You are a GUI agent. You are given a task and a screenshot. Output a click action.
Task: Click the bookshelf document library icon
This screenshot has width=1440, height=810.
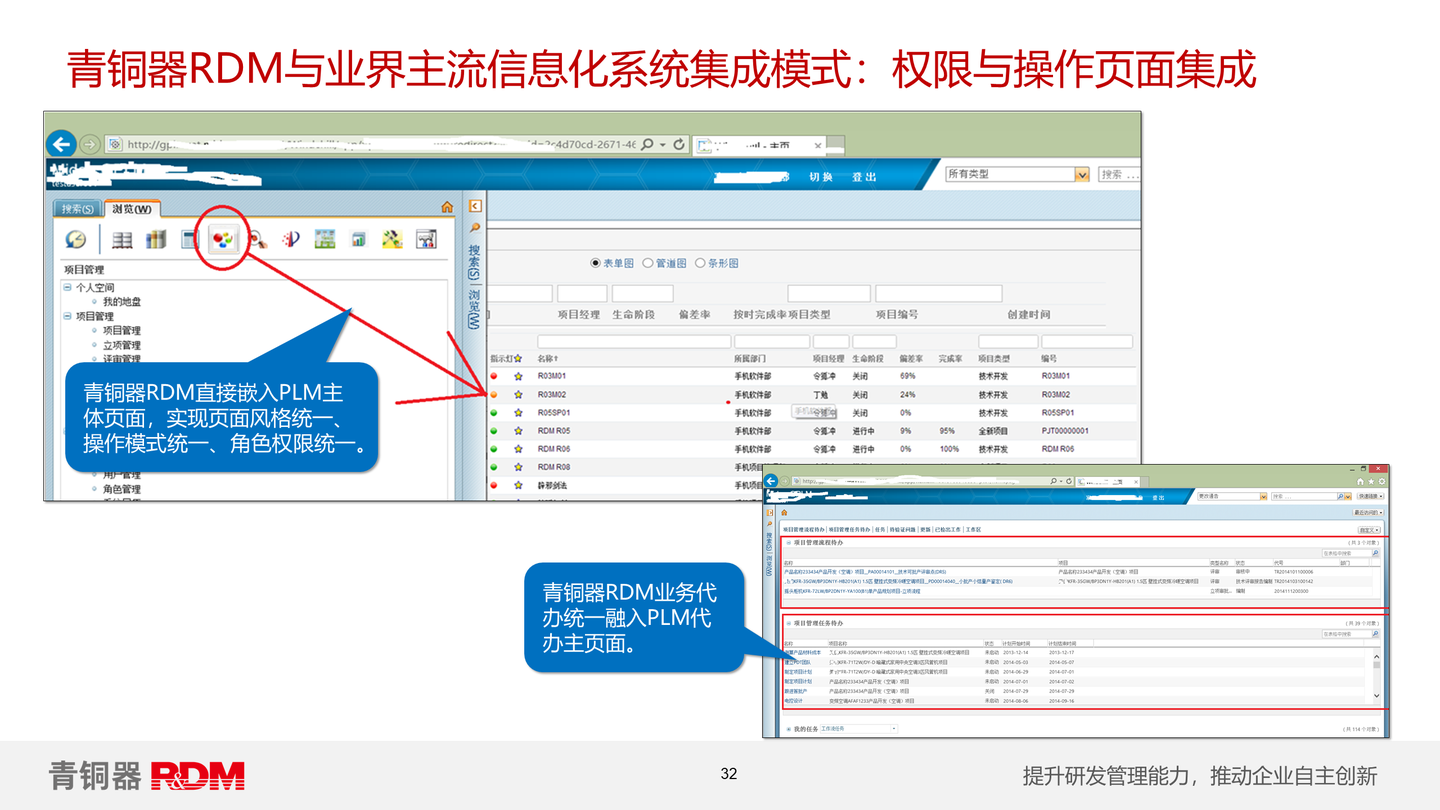(154, 238)
